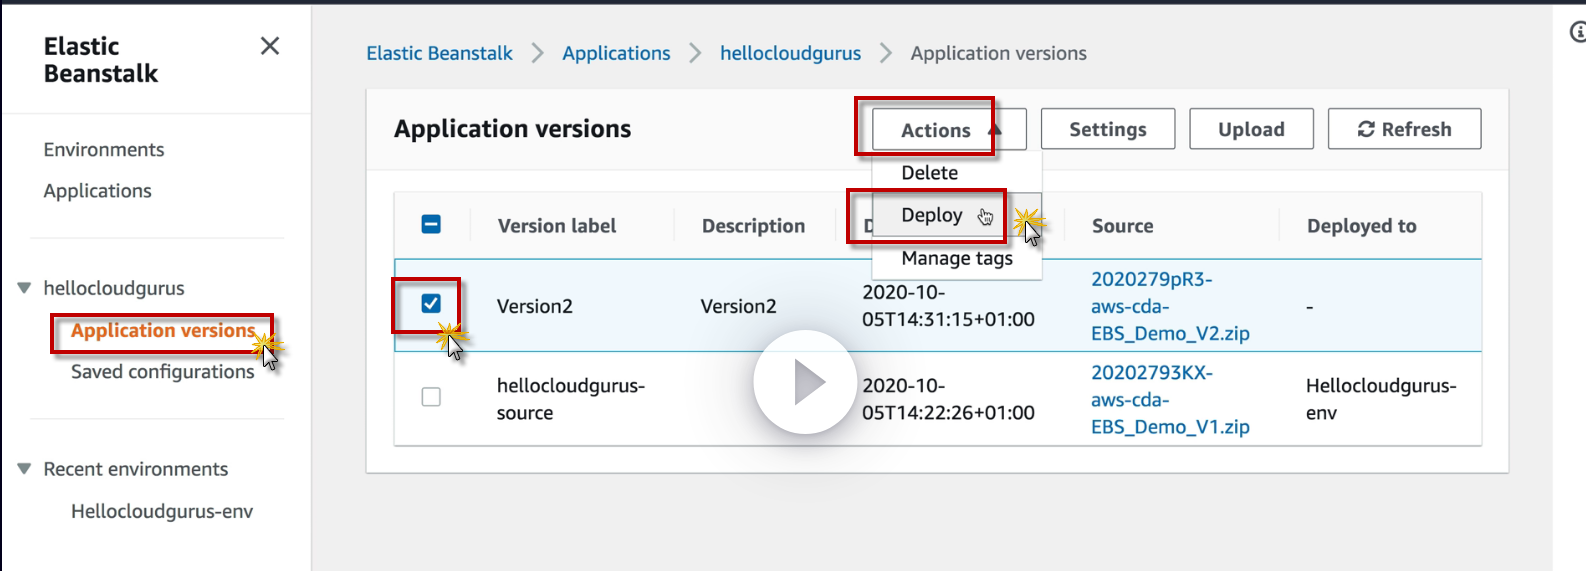The height and width of the screenshot is (571, 1586).
Task: Click the breadcrumb chevron after hellocloudgurus
Action: tap(886, 53)
